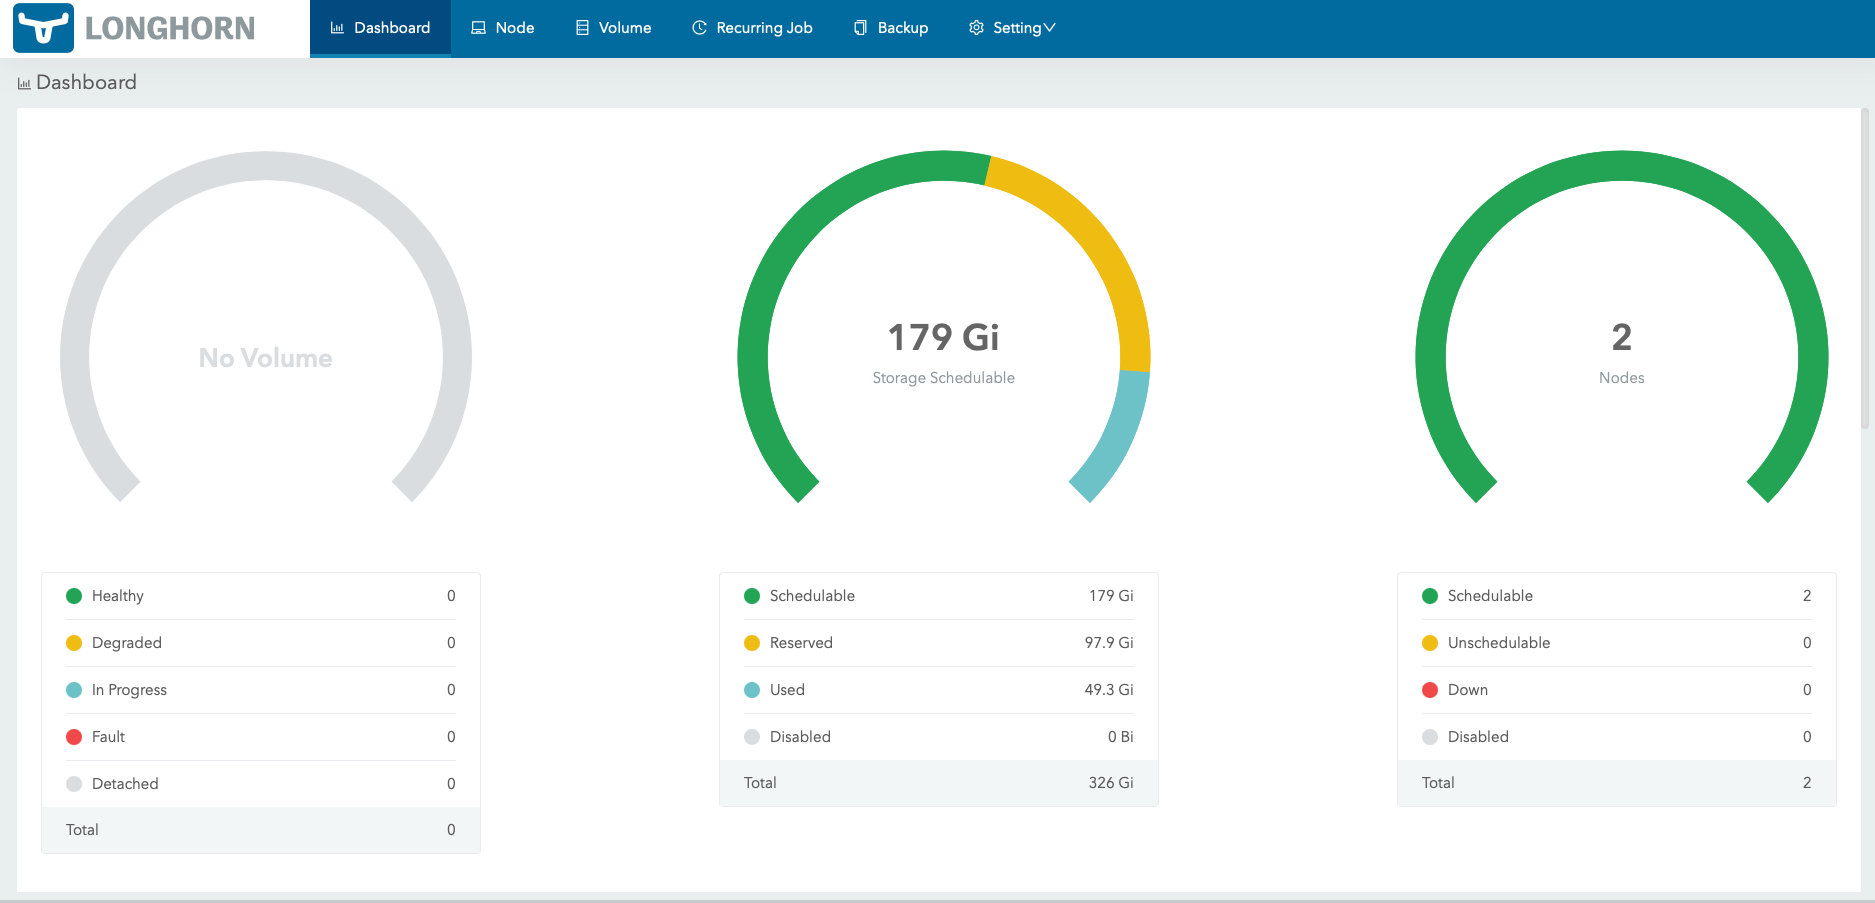Expand the Setting dropdown chevron
Image resolution: width=1875 pixels, height=903 pixels.
click(x=1049, y=28)
